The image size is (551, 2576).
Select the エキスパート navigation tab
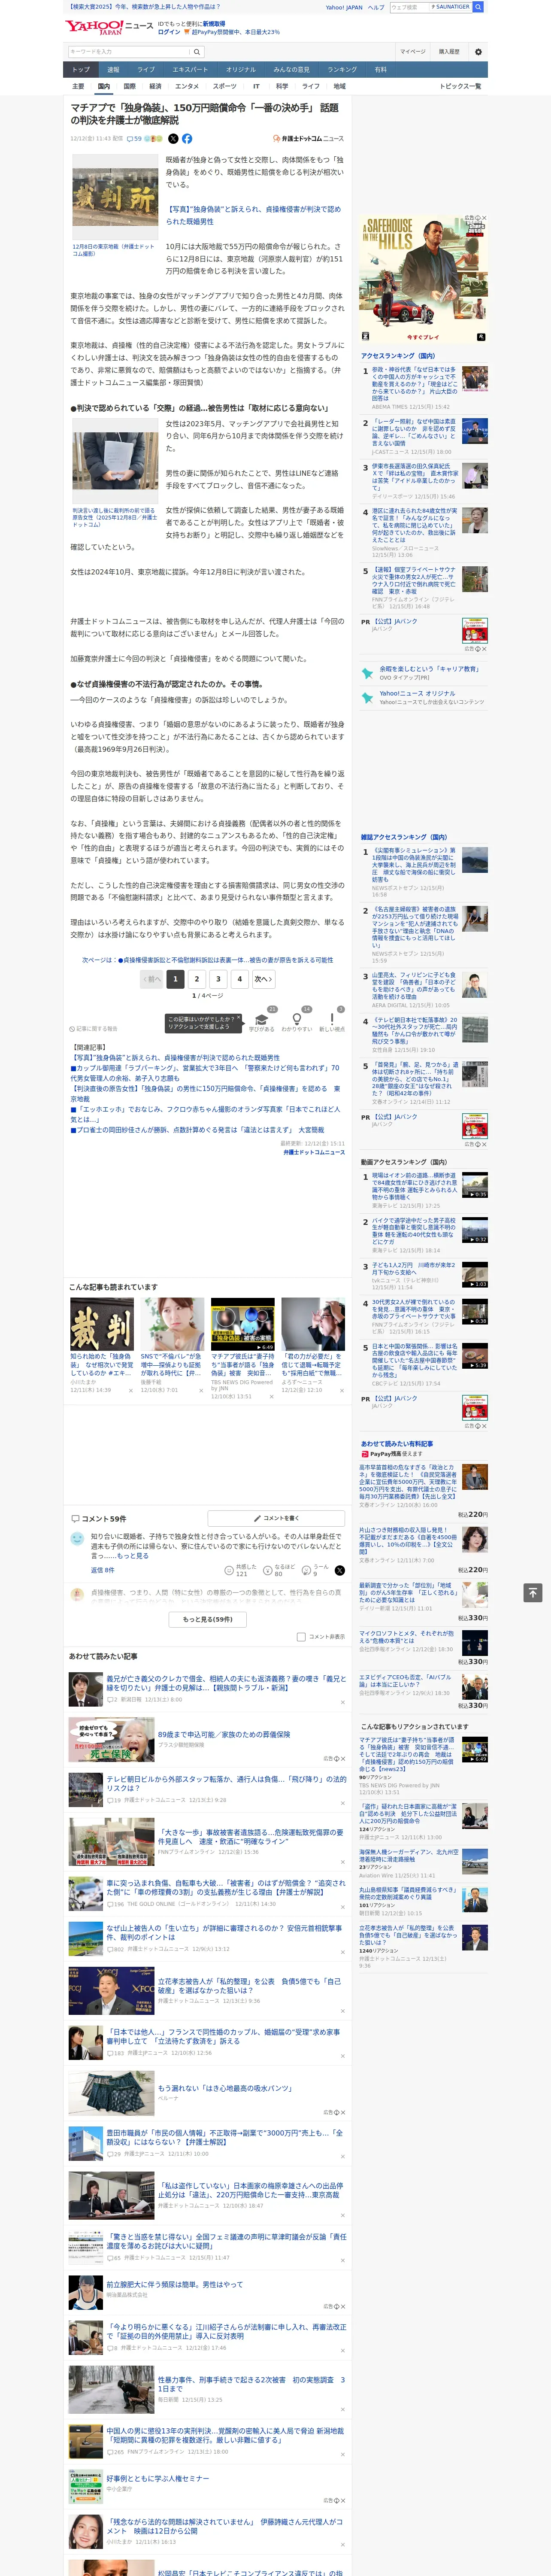[190, 70]
